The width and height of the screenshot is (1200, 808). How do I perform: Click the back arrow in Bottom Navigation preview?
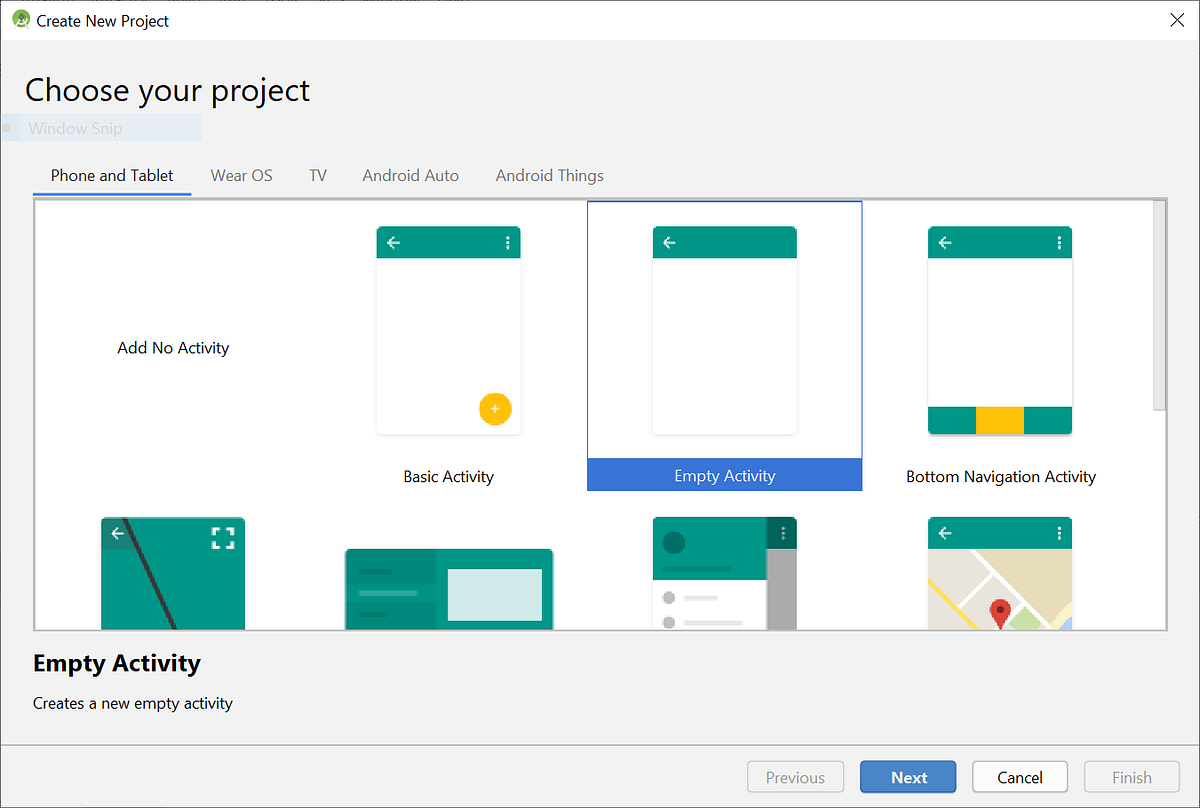(944, 242)
